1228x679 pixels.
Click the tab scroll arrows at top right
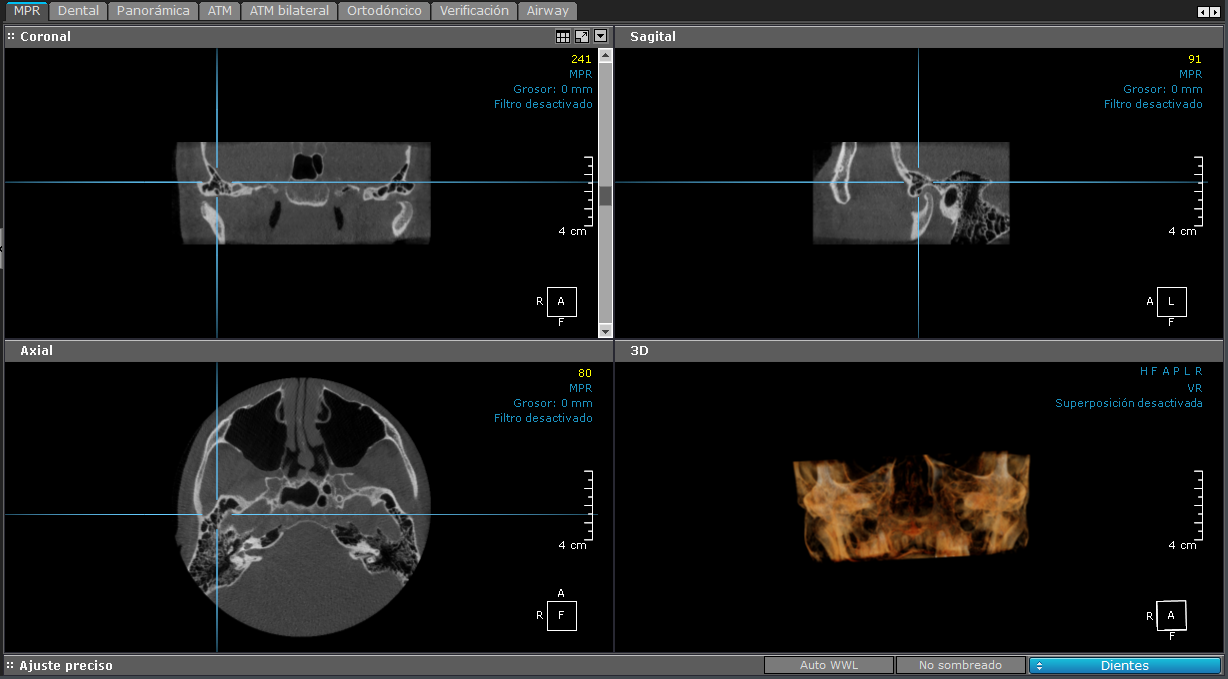coord(1209,11)
